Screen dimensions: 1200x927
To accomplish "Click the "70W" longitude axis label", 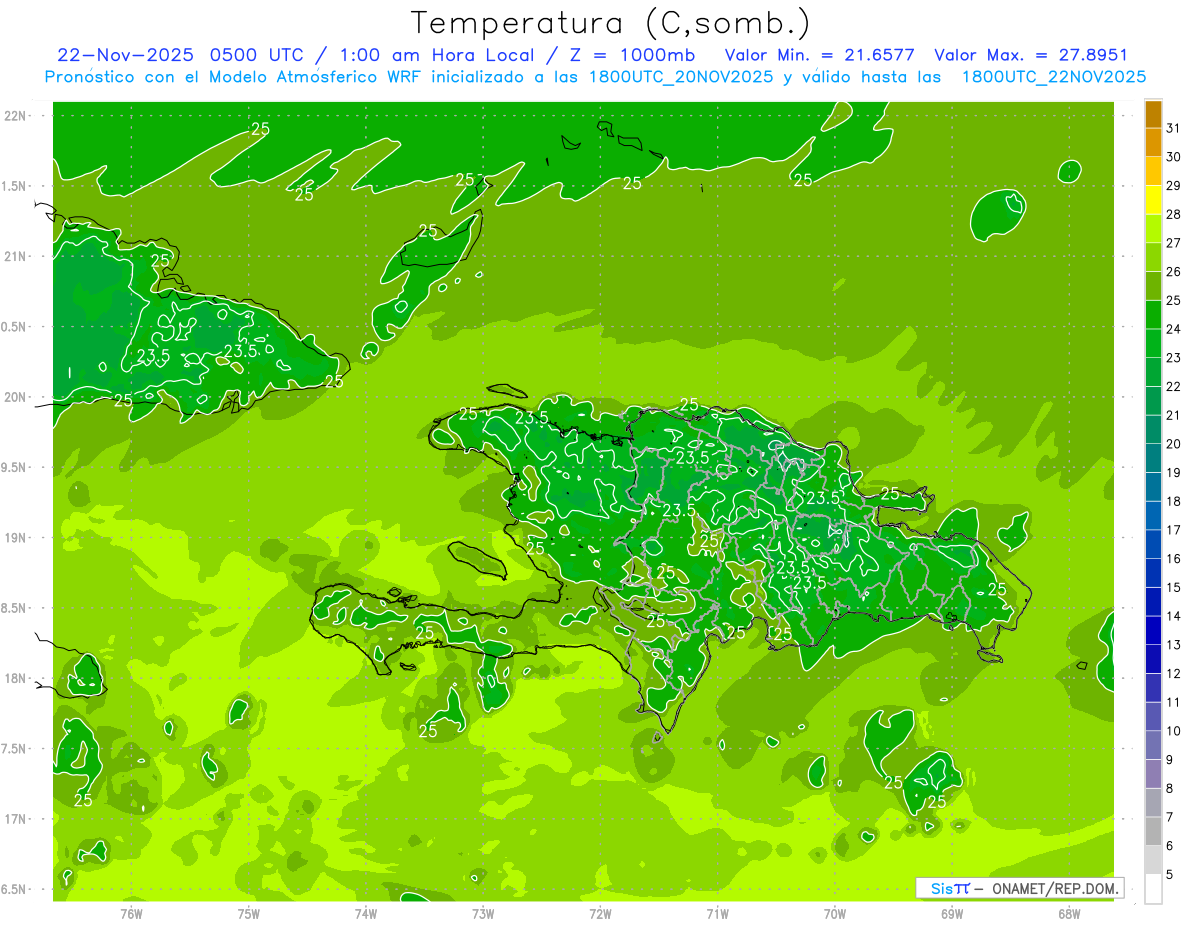I will pos(835,913).
